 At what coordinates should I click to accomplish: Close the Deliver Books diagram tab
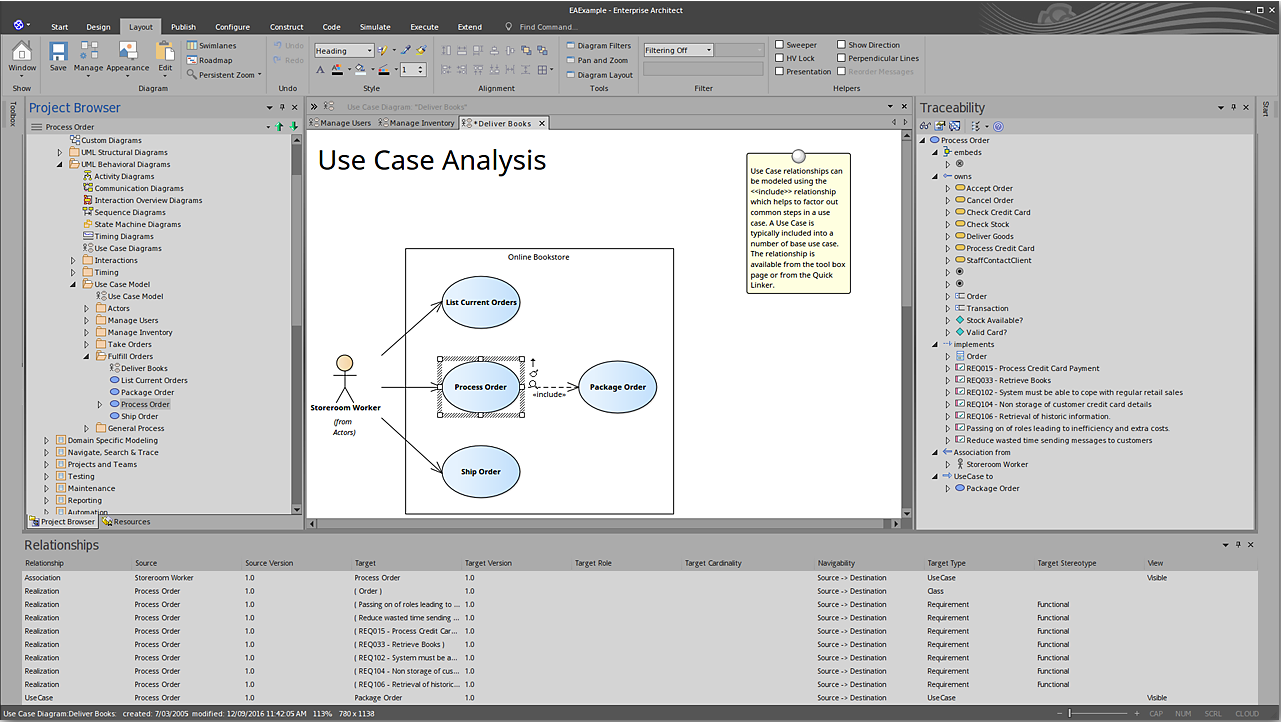[x=542, y=123]
